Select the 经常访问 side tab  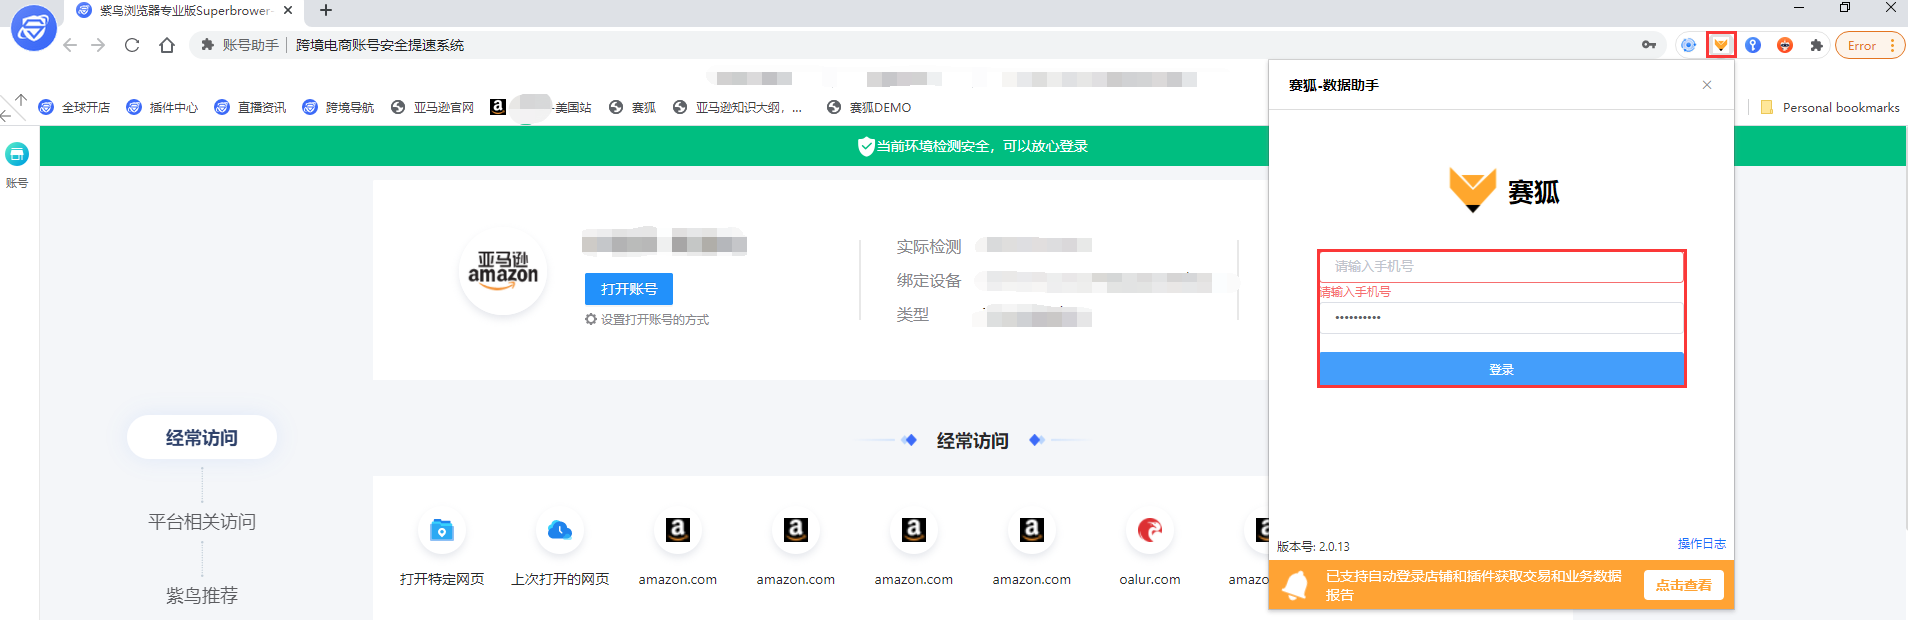(202, 437)
